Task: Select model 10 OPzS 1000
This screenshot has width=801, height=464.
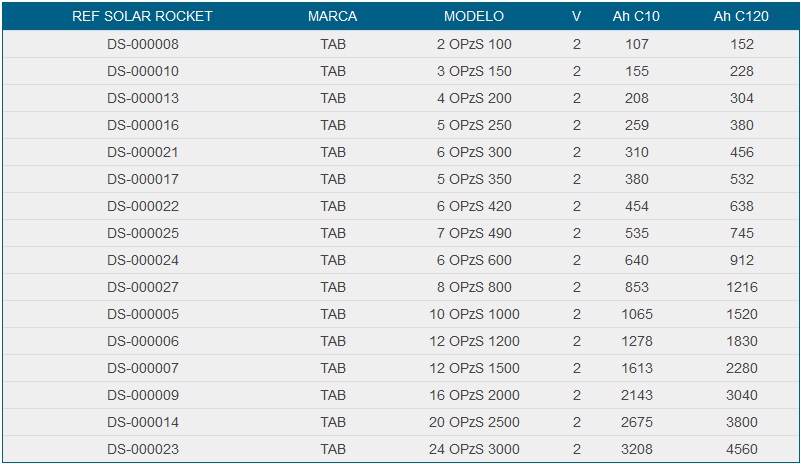Action: (474, 314)
